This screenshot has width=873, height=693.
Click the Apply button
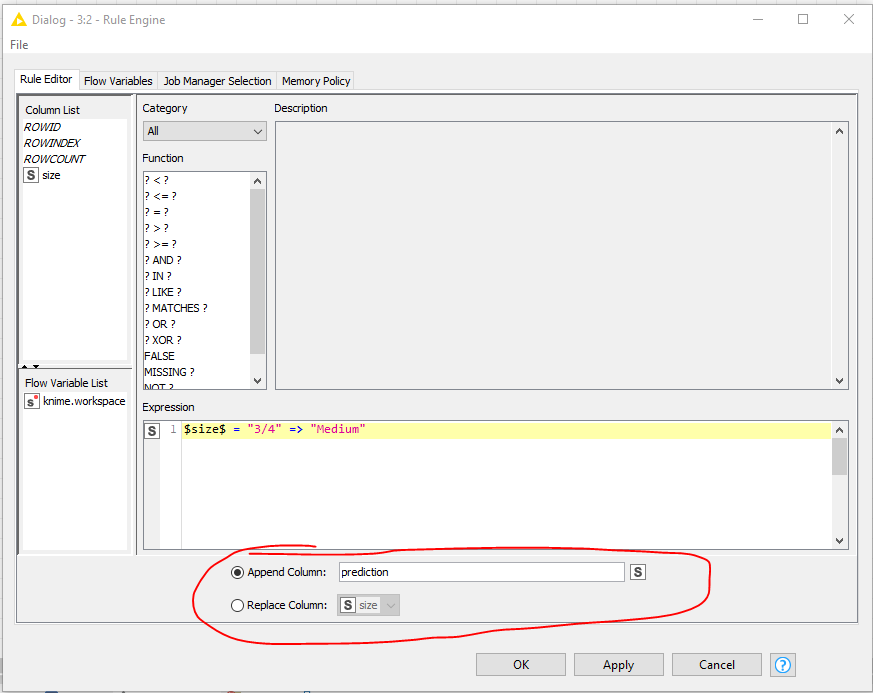coord(618,664)
